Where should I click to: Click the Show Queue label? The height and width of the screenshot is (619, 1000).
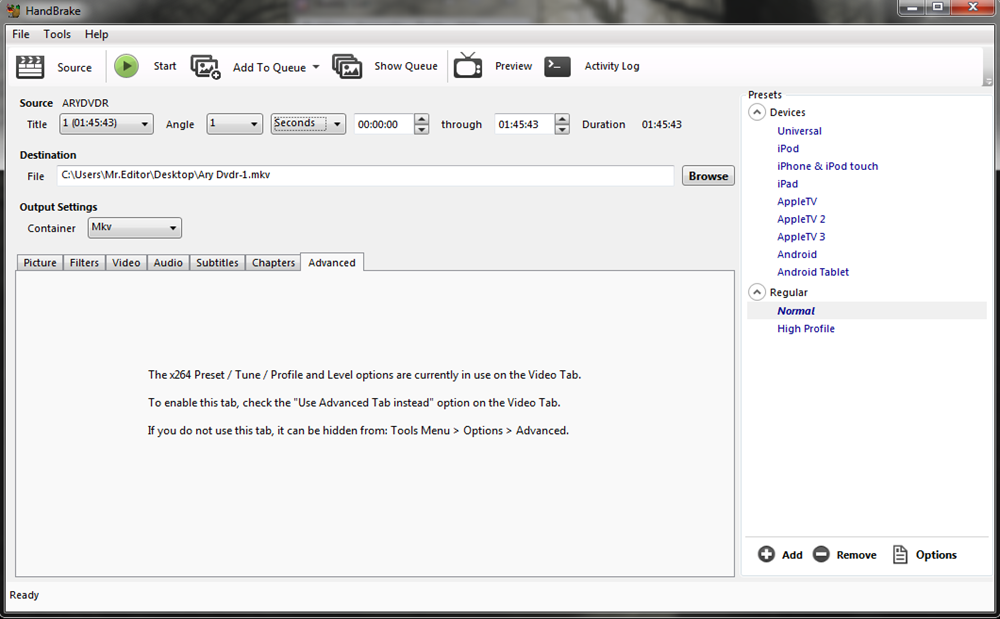click(x=406, y=66)
